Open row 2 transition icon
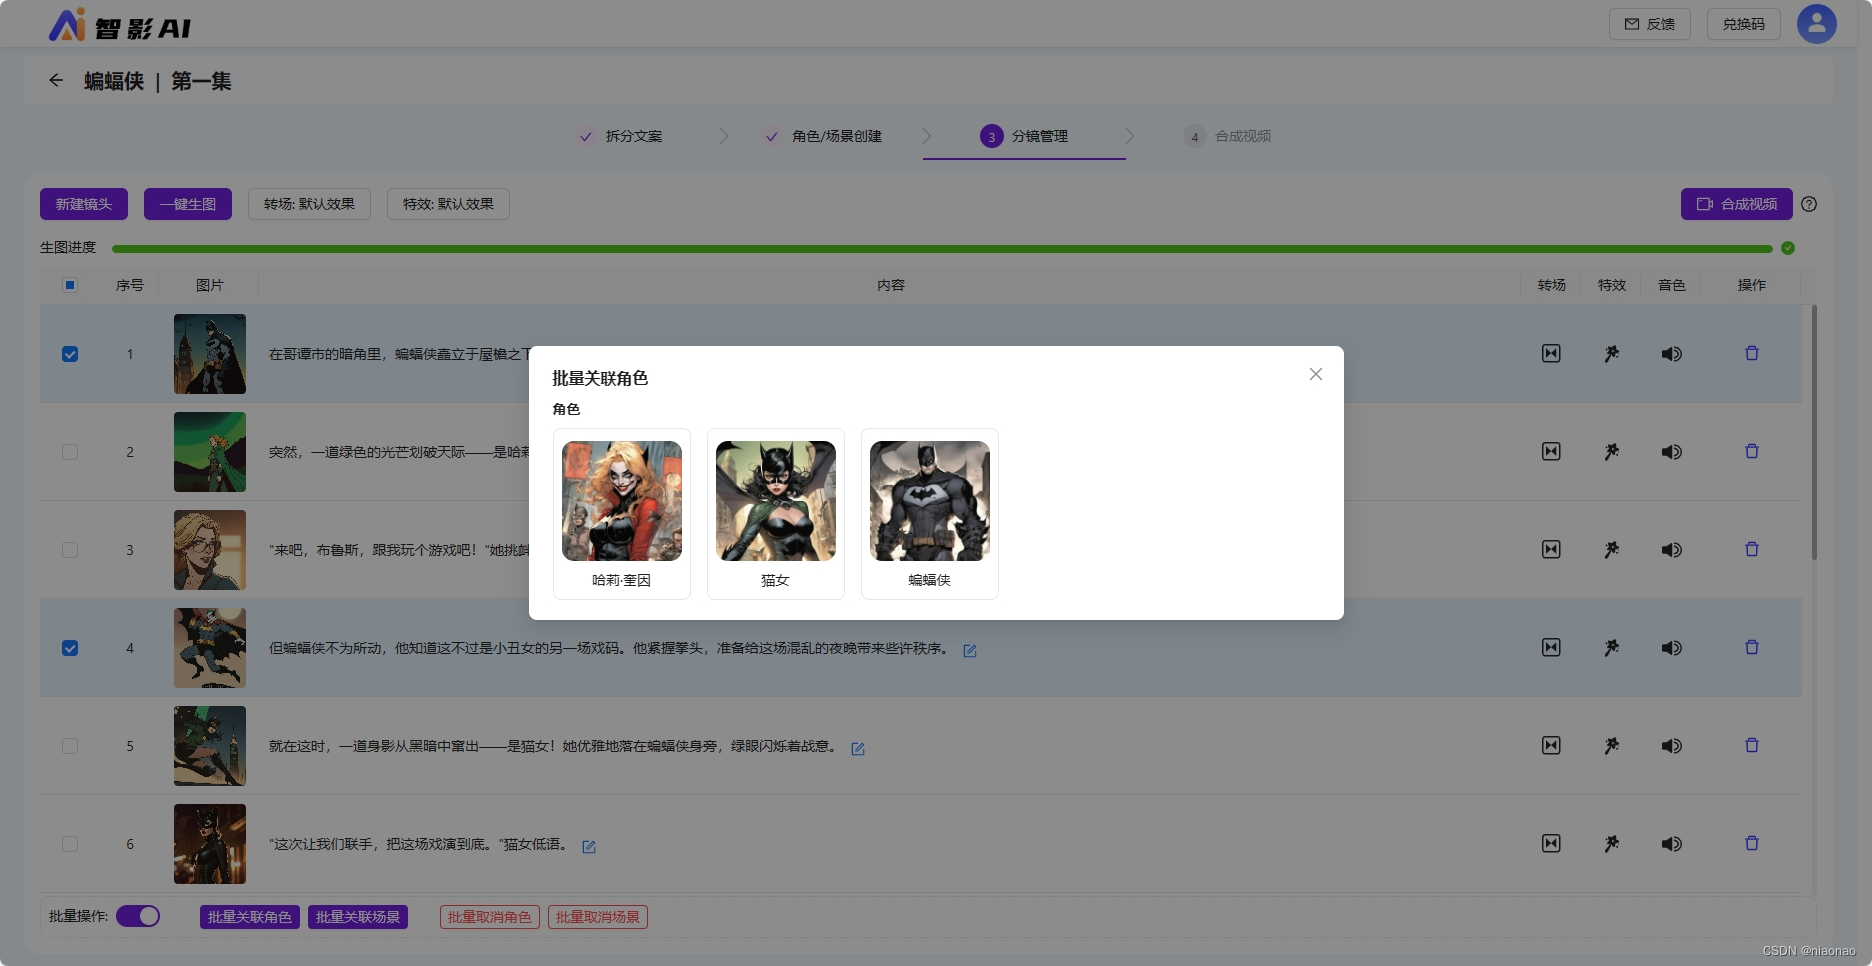The image size is (1872, 966). 1551,451
